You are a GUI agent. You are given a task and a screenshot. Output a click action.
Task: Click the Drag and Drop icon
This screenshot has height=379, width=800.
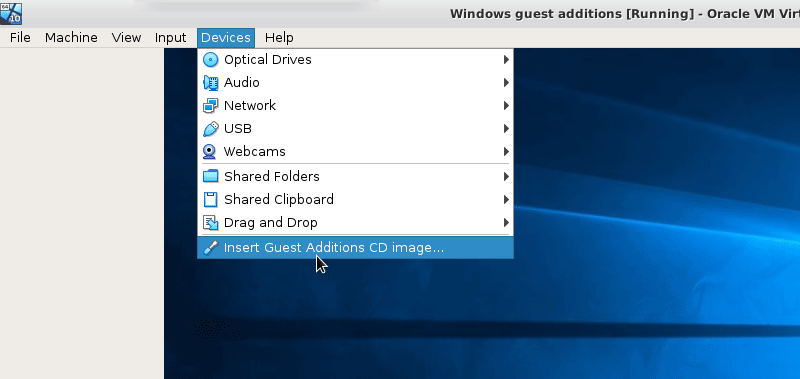210,222
